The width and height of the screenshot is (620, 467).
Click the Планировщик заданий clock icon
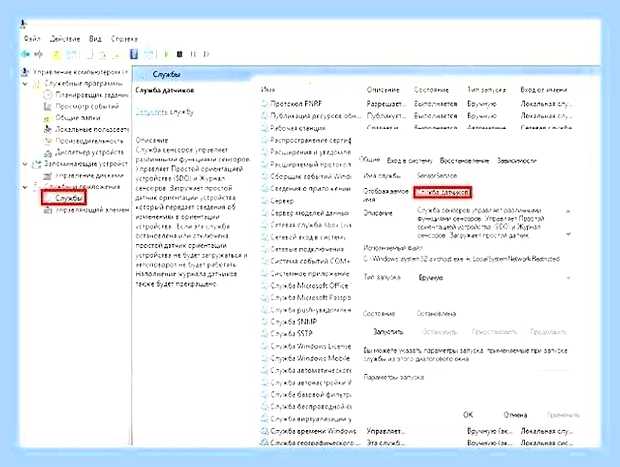point(47,95)
